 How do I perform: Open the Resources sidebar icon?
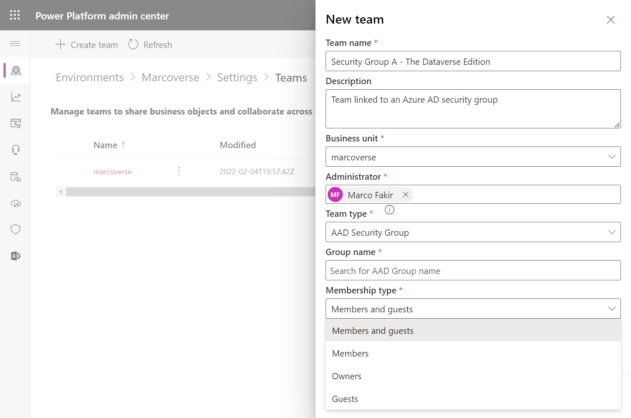[x=16, y=123]
